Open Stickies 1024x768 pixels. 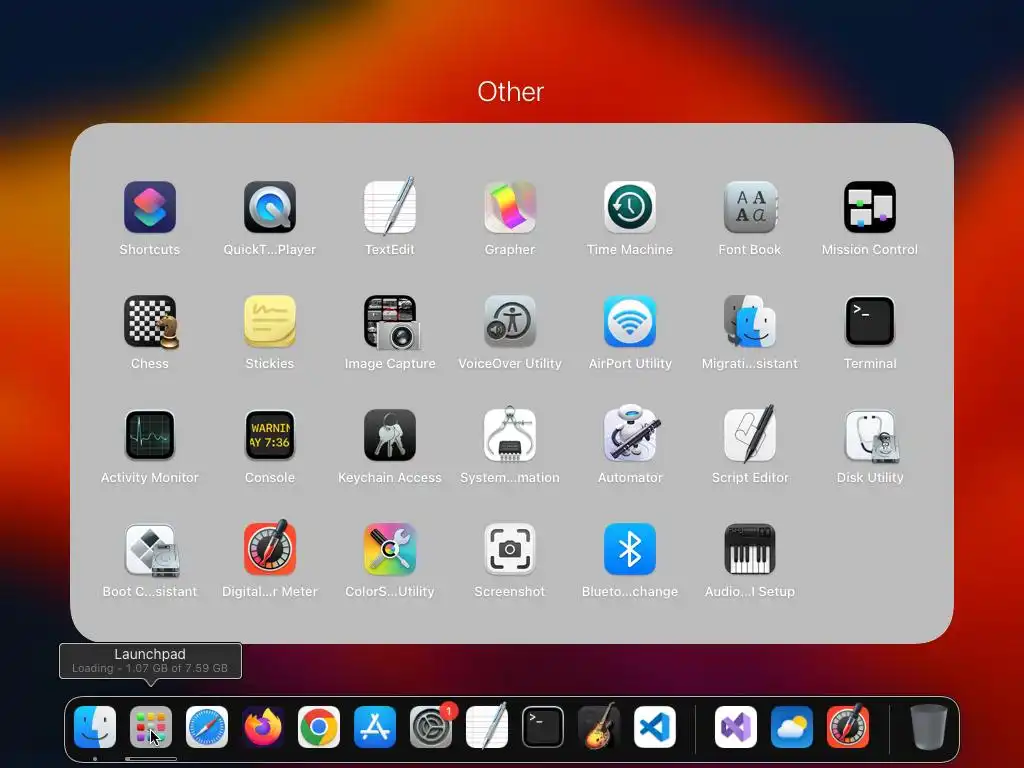tap(270, 321)
